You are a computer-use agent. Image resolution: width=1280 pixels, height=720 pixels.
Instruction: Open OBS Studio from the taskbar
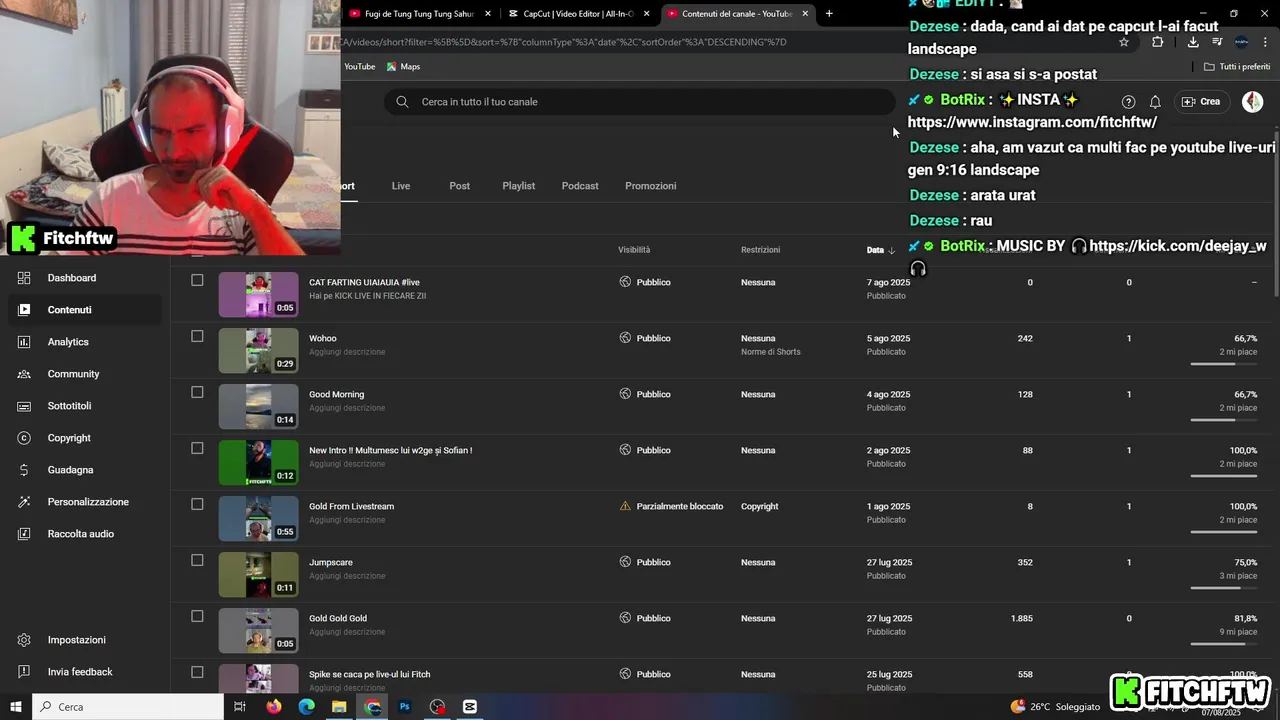pyautogui.click(x=438, y=707)
